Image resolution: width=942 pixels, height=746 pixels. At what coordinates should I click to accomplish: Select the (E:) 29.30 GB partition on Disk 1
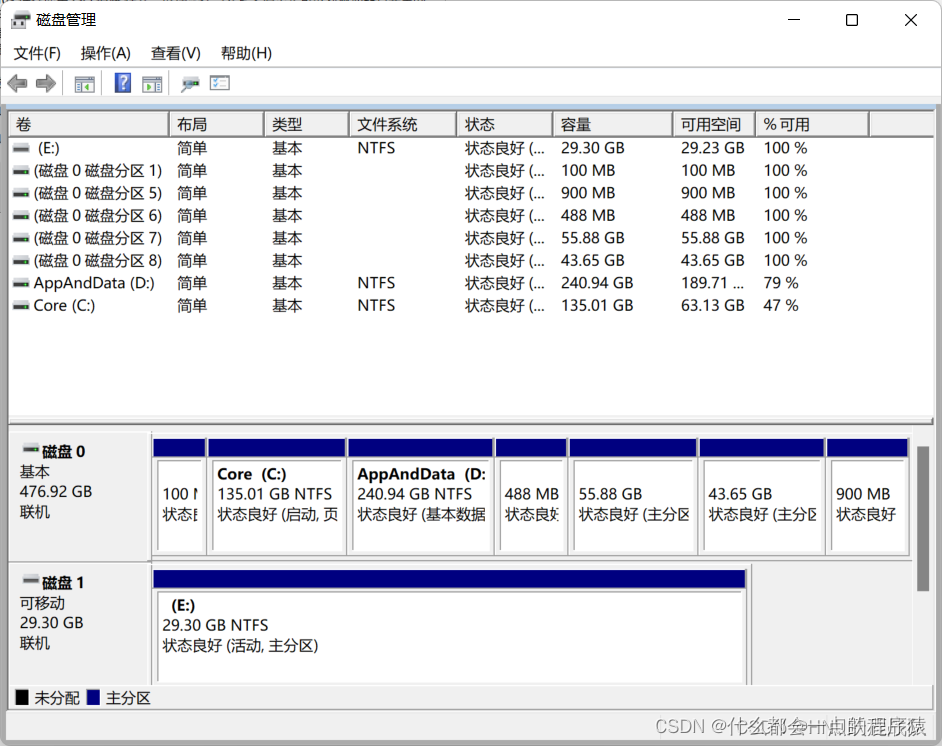coord(449,627)
